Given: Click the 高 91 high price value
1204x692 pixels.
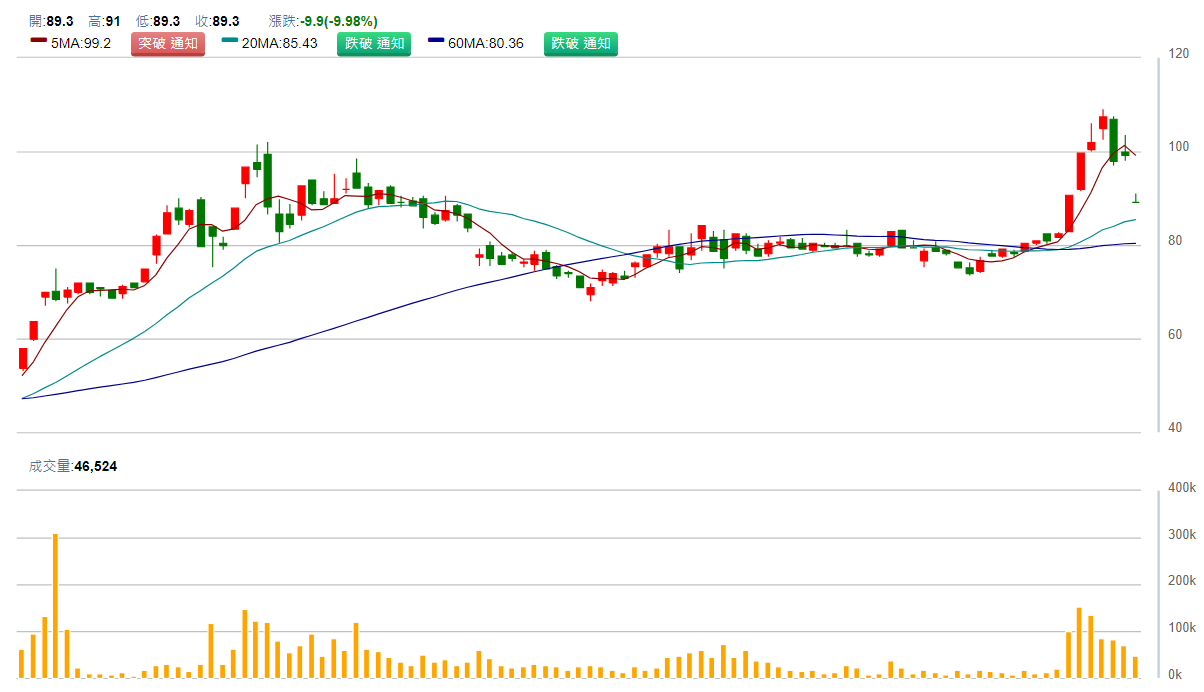Looking at the screenshot, I should tap(105, 21).
